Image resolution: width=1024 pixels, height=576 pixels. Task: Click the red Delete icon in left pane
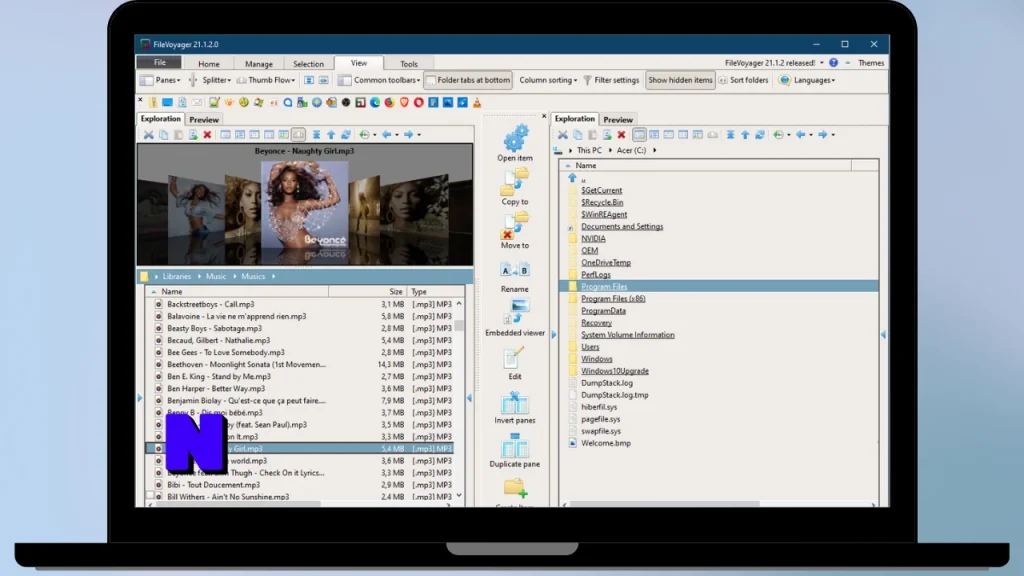coord(207,135)
